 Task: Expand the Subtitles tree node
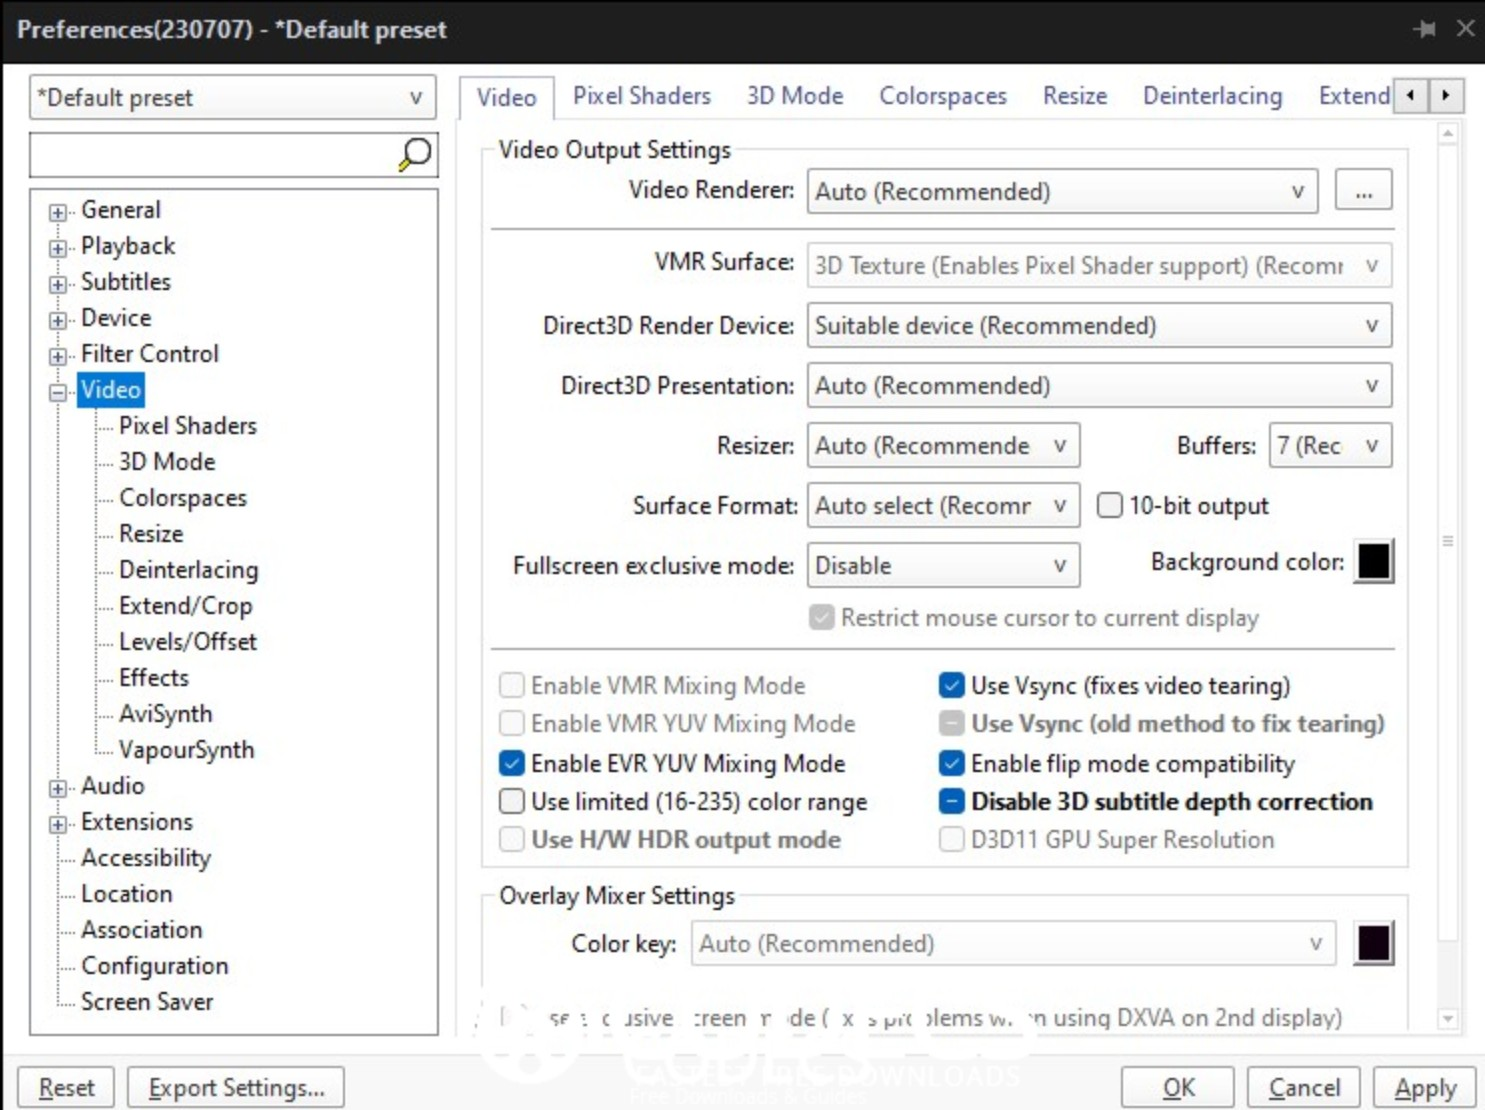coord(58,284)
